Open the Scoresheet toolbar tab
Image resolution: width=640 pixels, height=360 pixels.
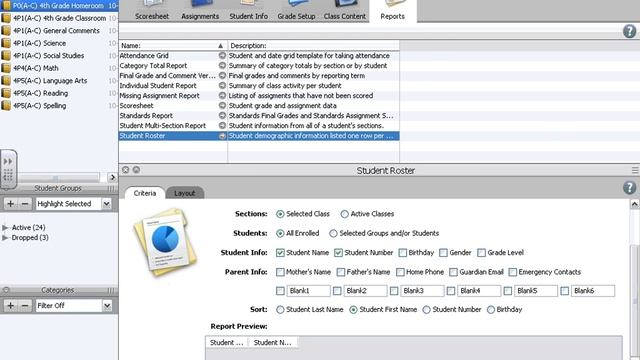[152, 11]
